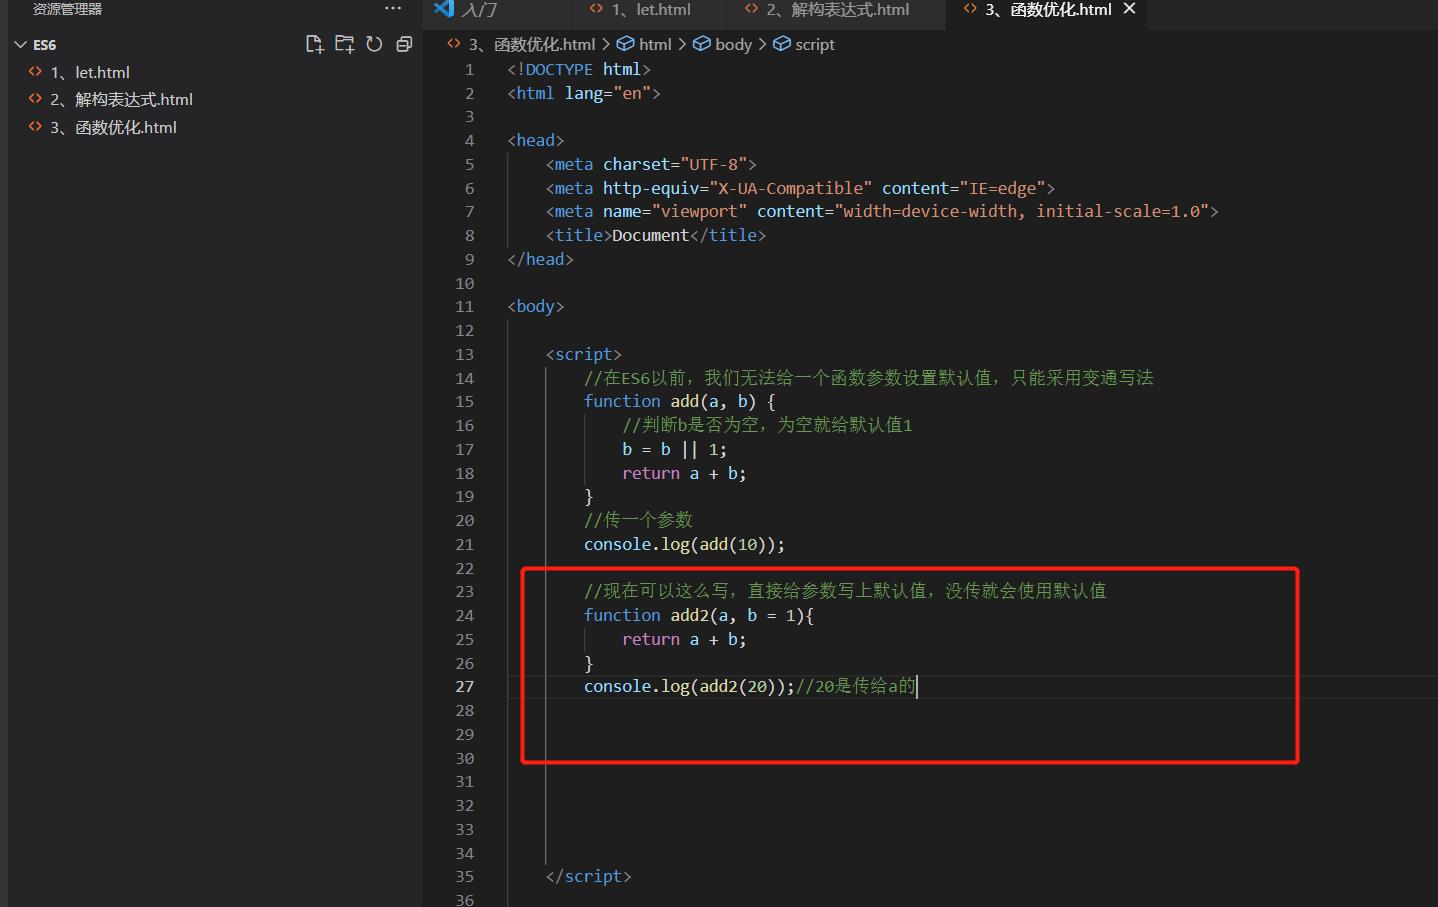
Task: Open the explorer more actions ellipsis
Action: tap(393, 8)
